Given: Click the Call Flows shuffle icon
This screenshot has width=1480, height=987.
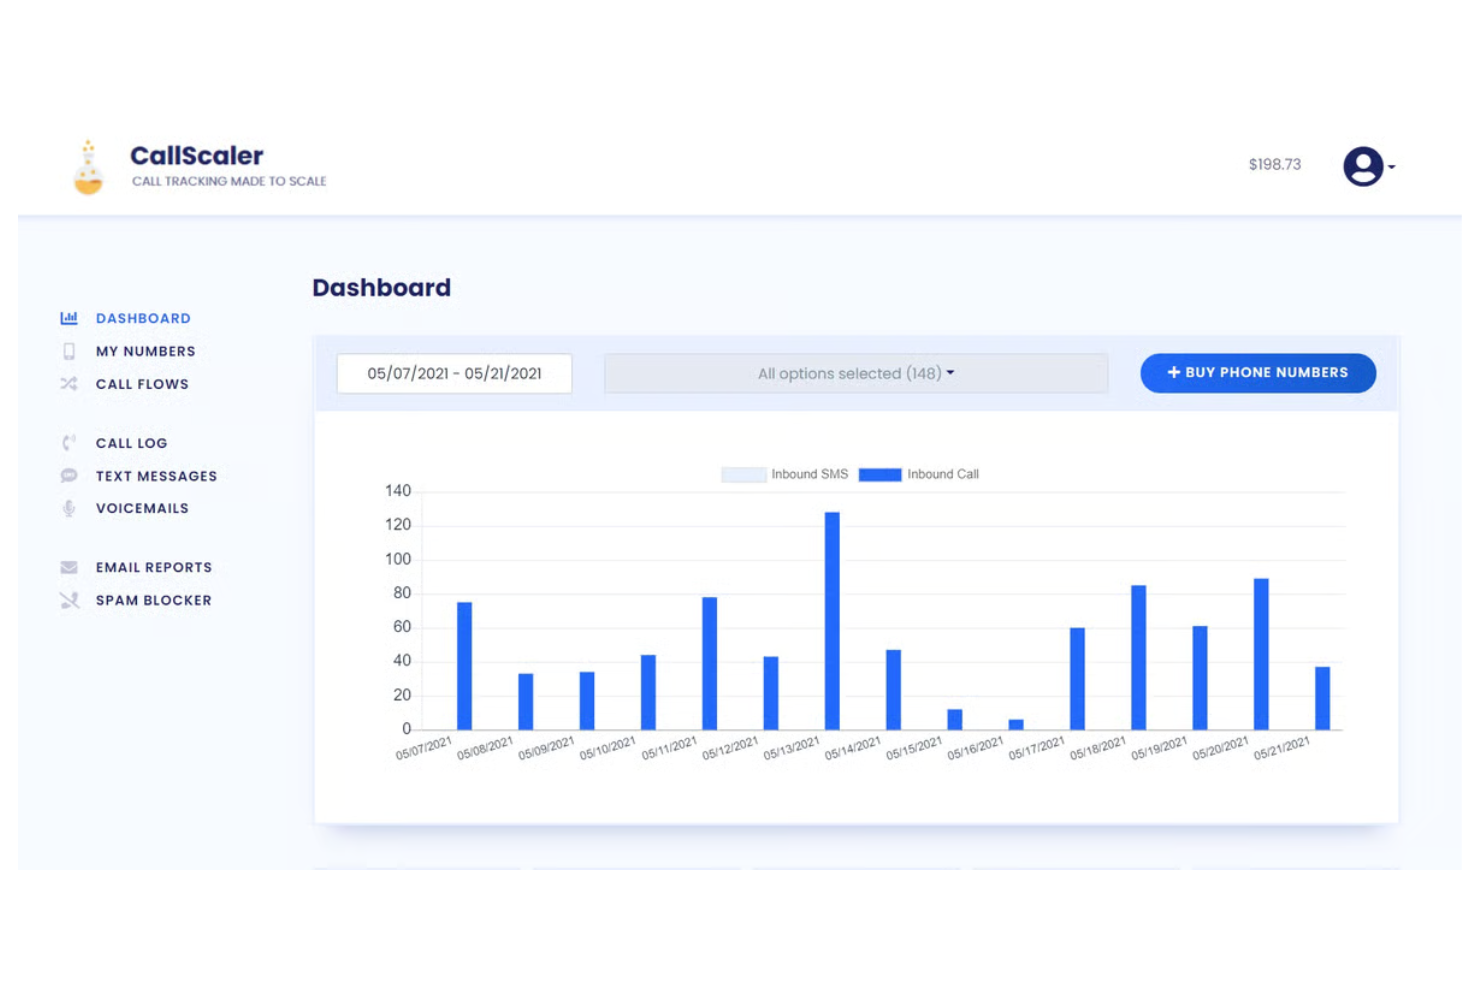Looking at the screenshot, I should pos(68,384).
